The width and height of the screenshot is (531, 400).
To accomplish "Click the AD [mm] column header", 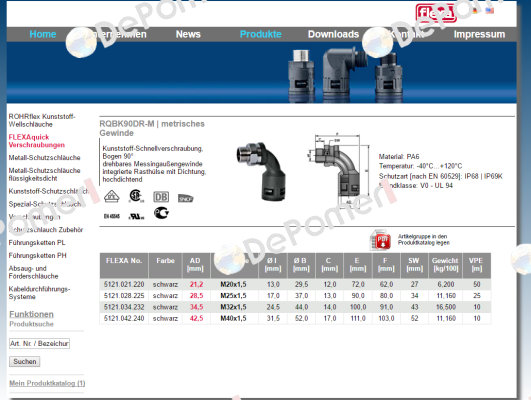I will [195, 265].
